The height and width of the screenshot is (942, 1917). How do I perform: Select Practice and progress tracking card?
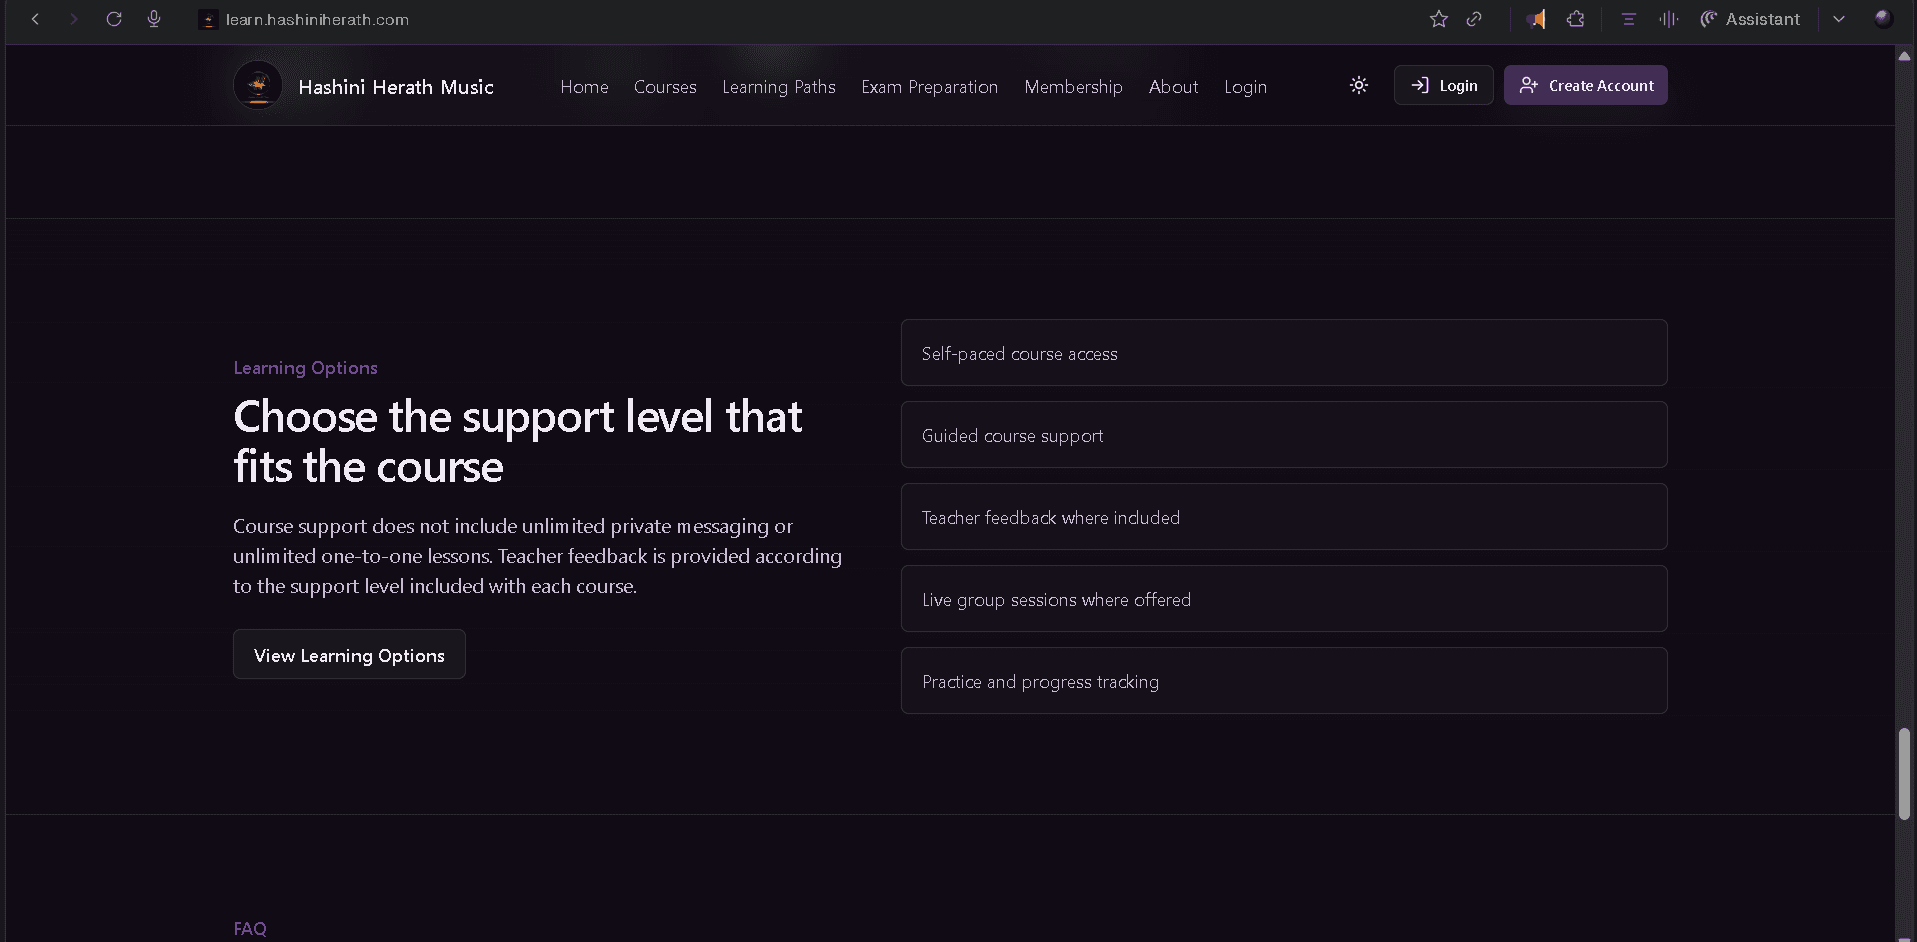tap(1284, 681)
